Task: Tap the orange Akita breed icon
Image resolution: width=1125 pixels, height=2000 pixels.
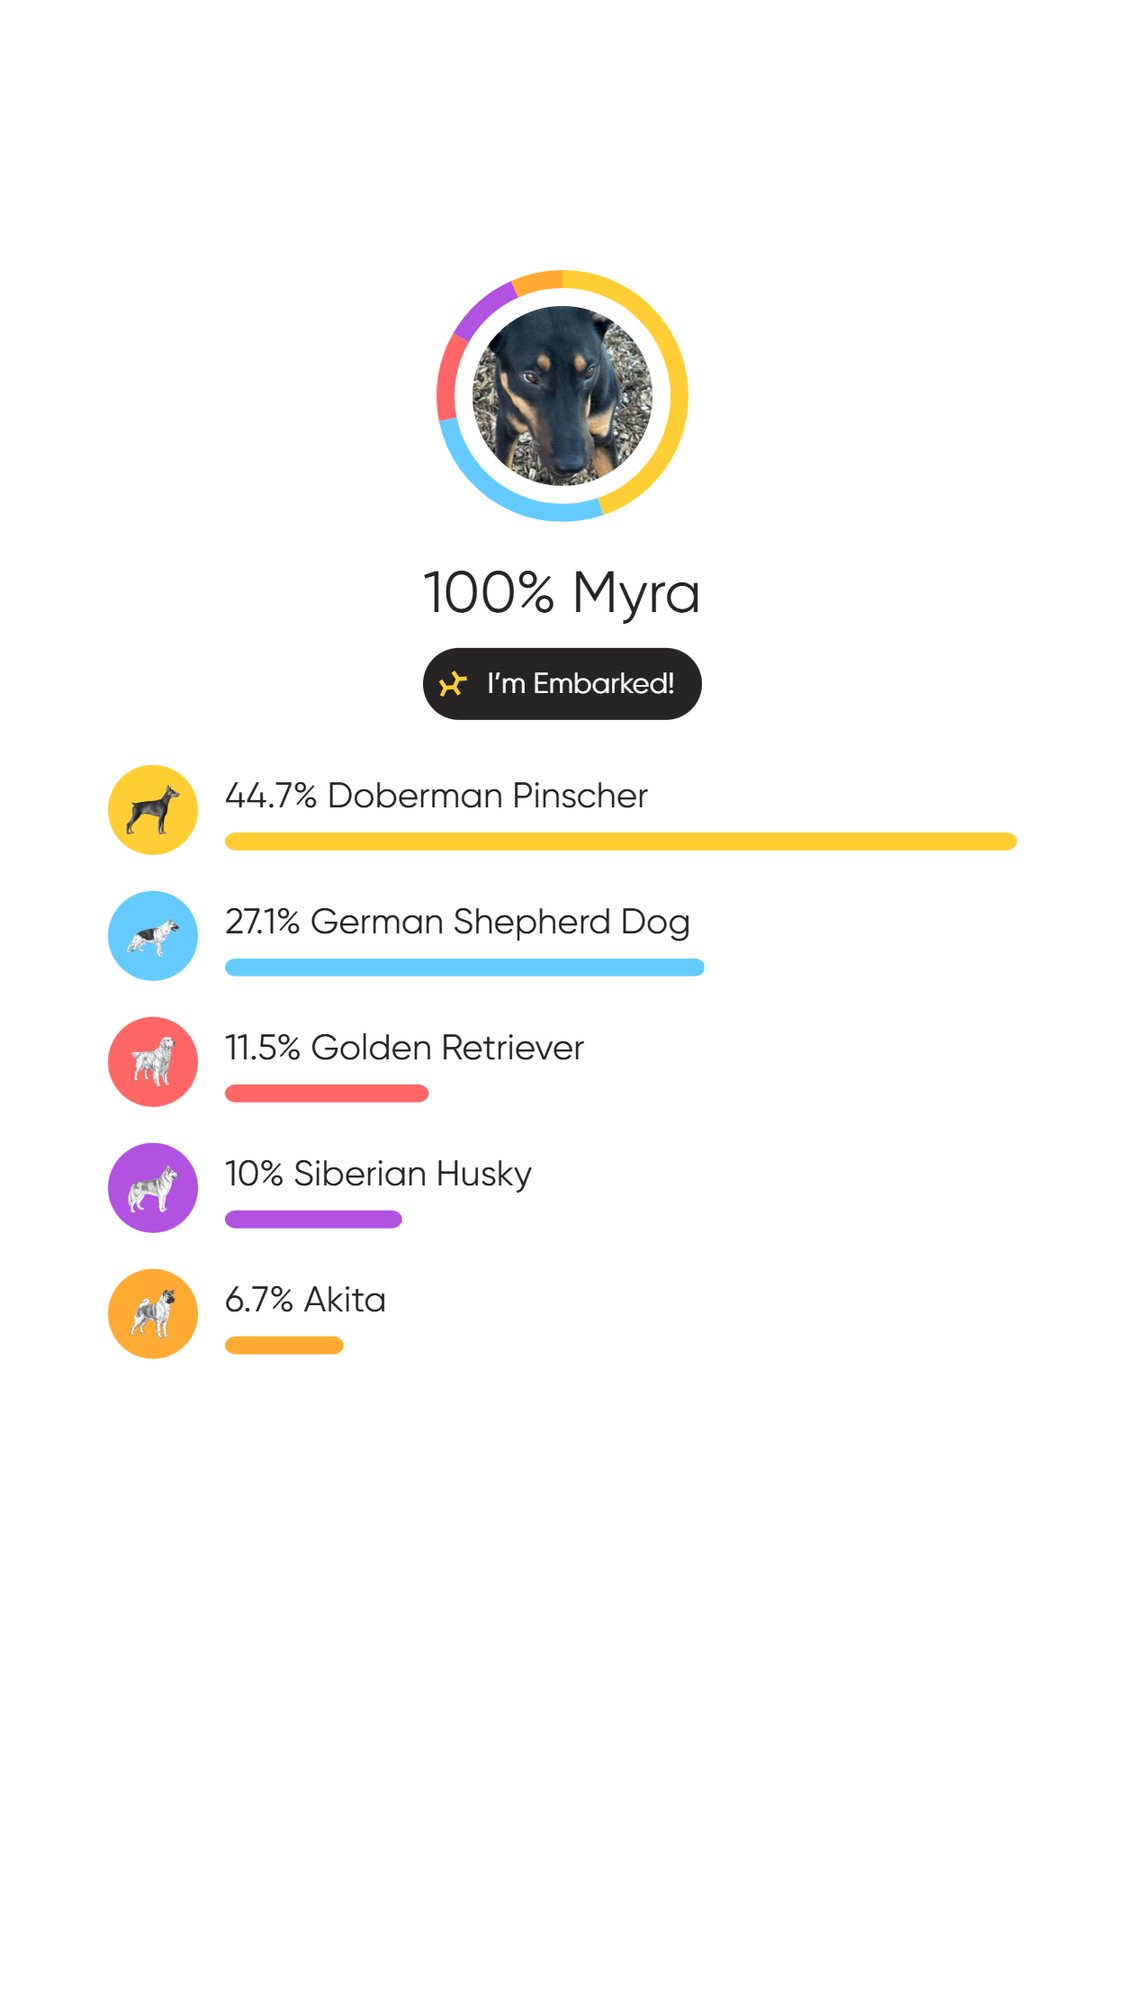Action: (x=152, y=1314)
